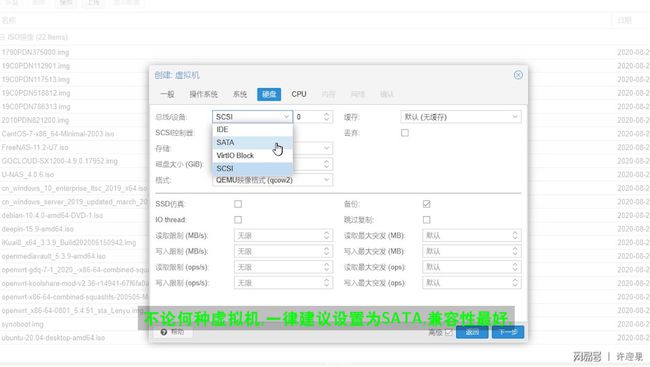The height and width of the screenshot is (367, 650).
Task: Click the 读取限制 (MB/s) field
Action: click(x=283, y=236)
